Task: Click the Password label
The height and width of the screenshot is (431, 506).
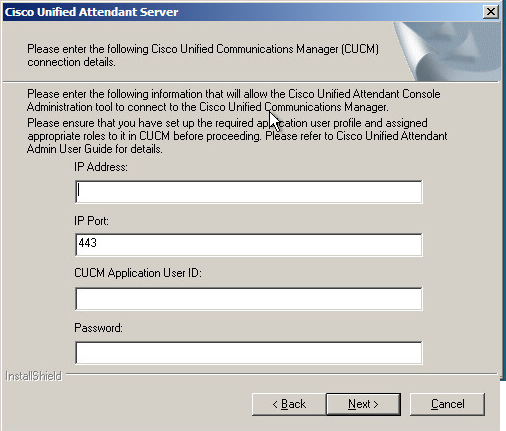Action: [98, 328]
